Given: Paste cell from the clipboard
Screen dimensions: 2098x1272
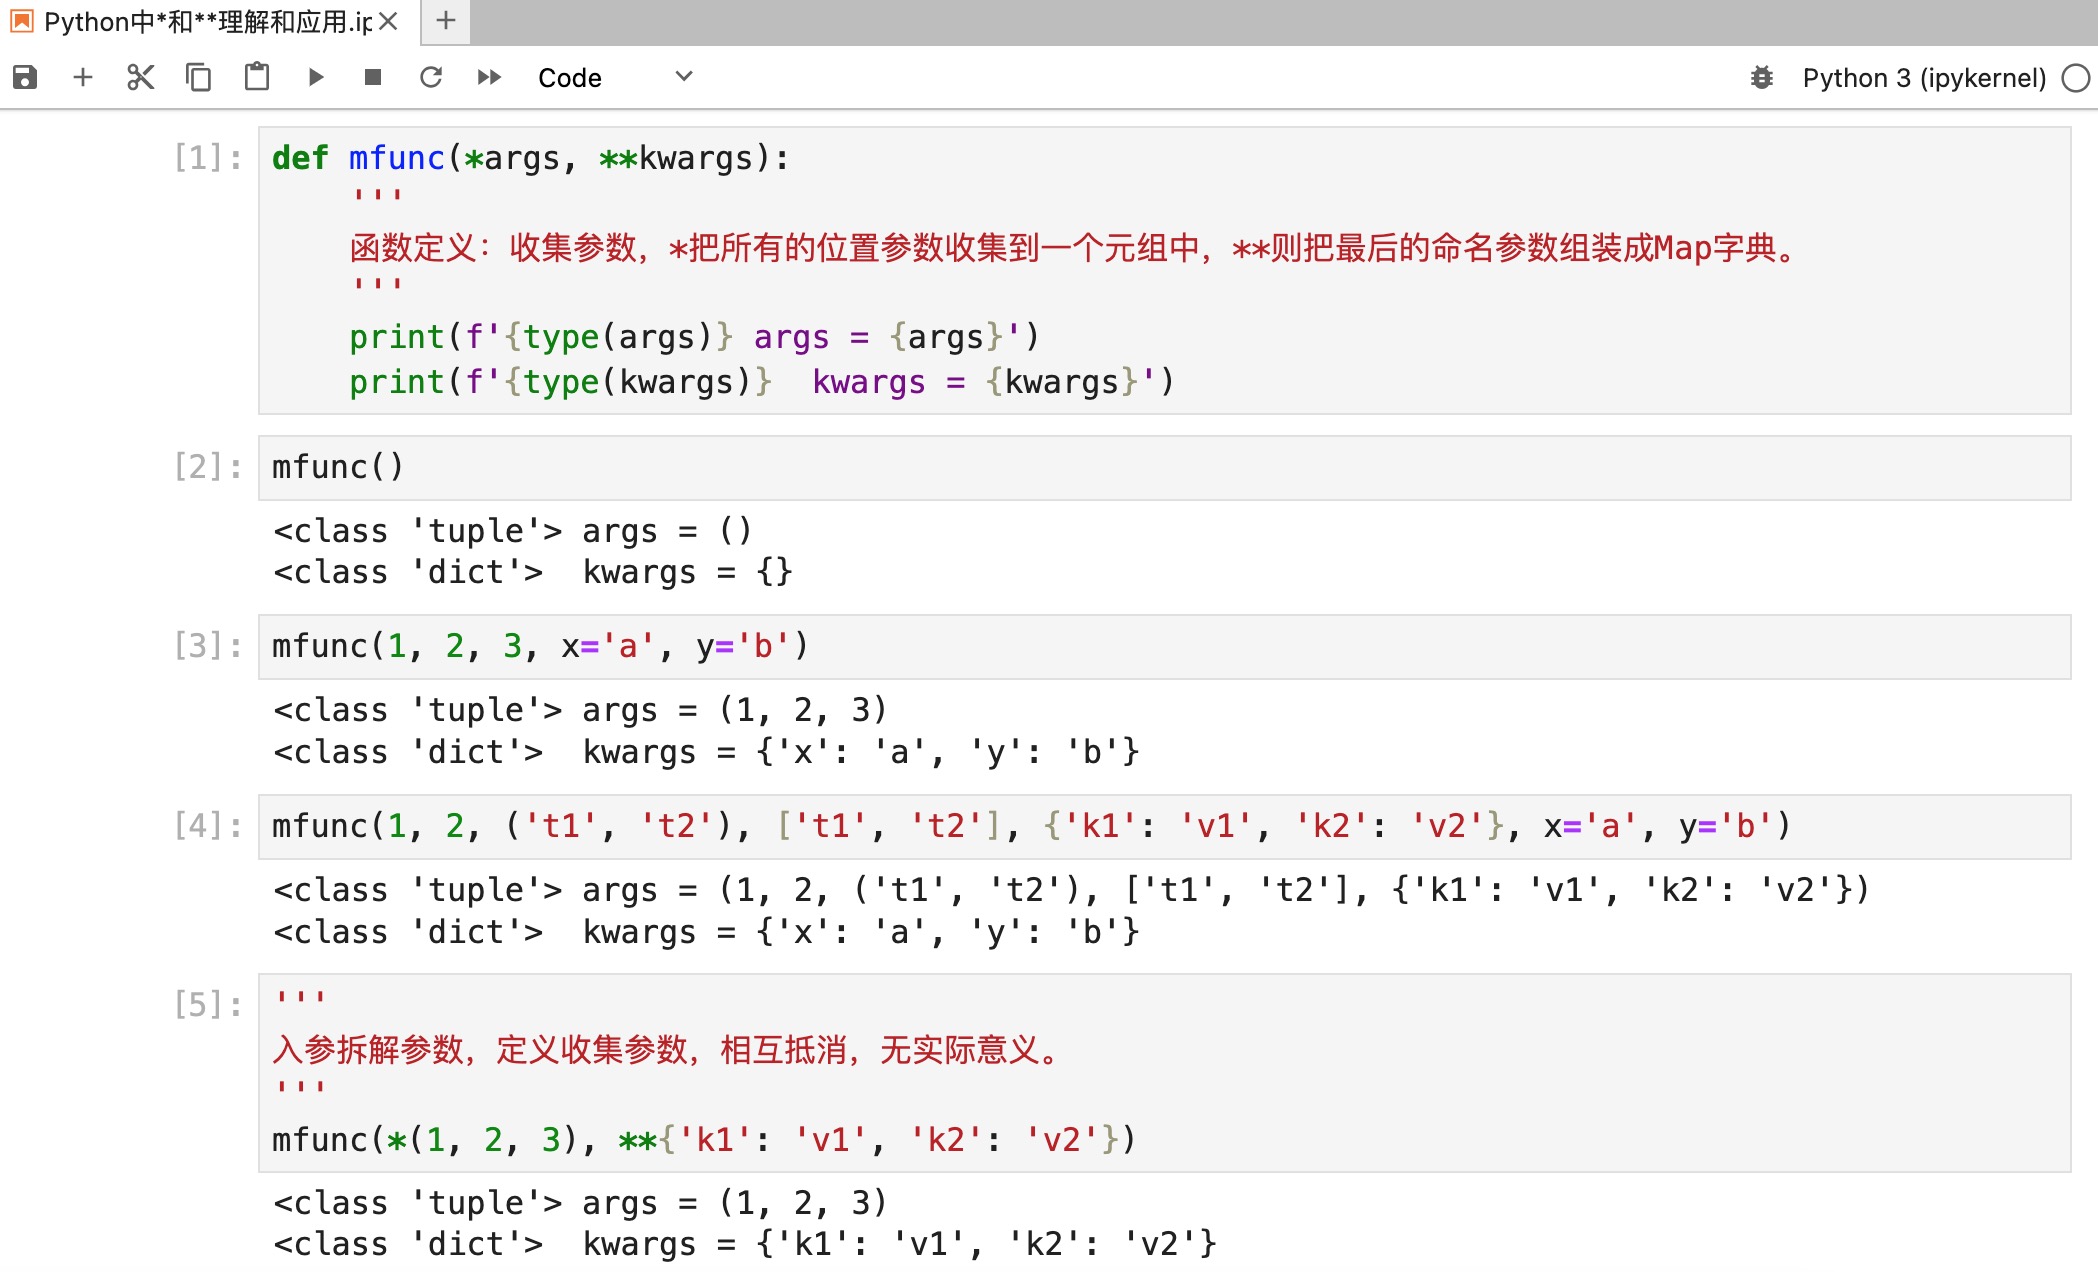Looking at the screenshot, I should click(257, 77).
